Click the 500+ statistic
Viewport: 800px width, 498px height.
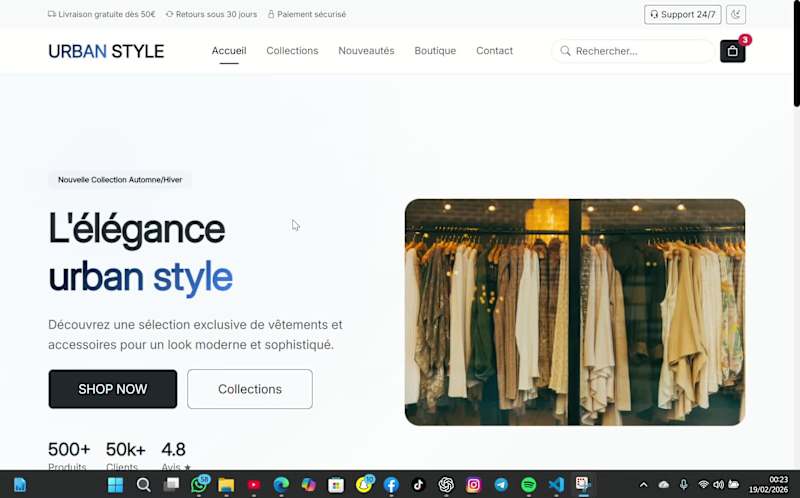tap(69, 449)
